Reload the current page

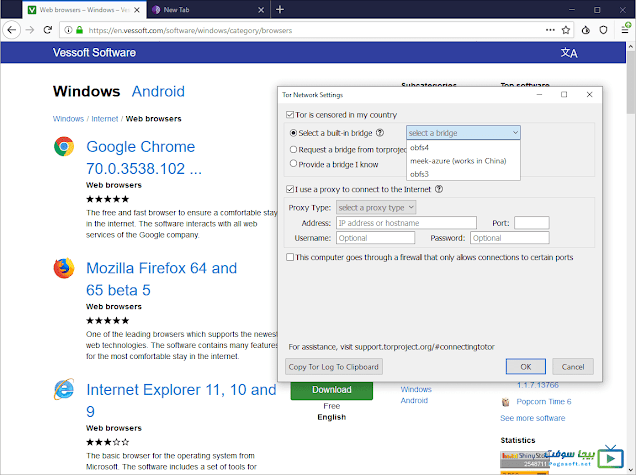point(47,30)
